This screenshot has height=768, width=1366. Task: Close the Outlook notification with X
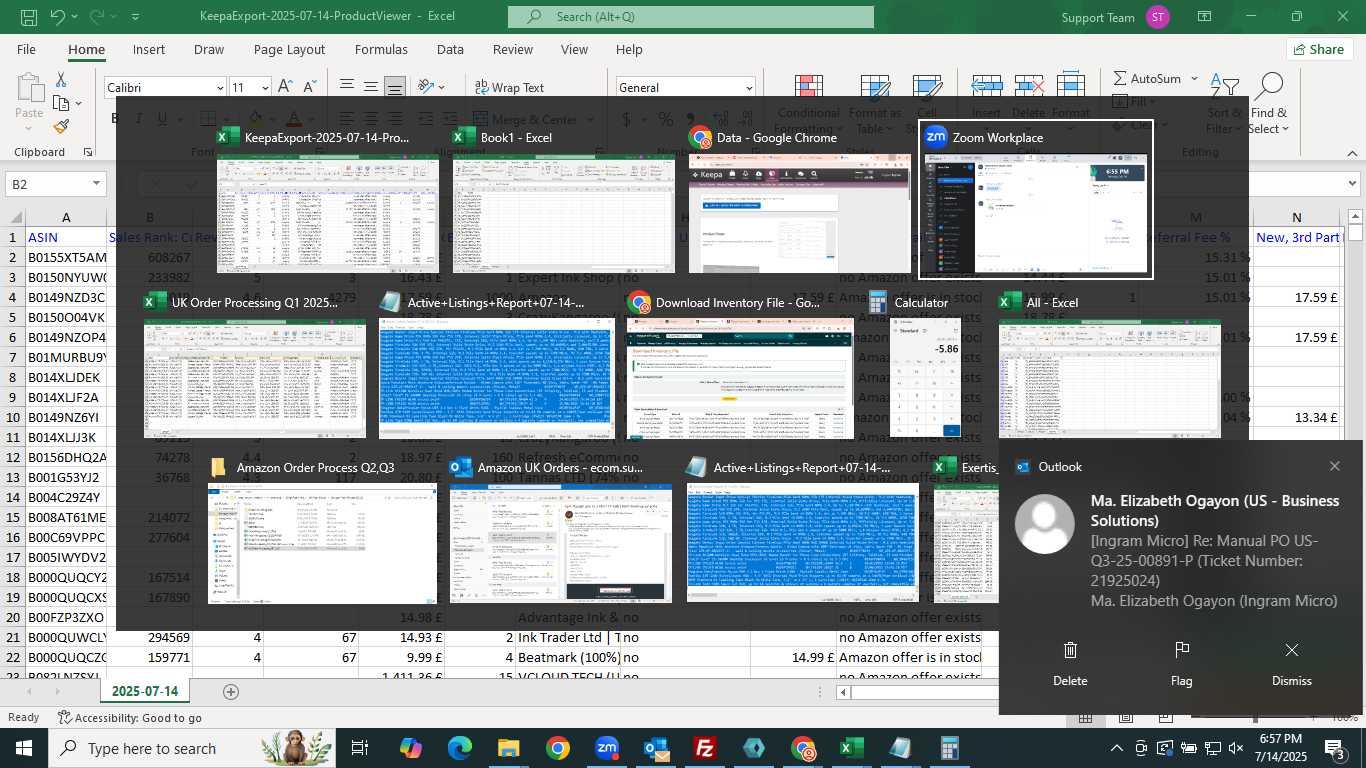[x=1334, y=466]
